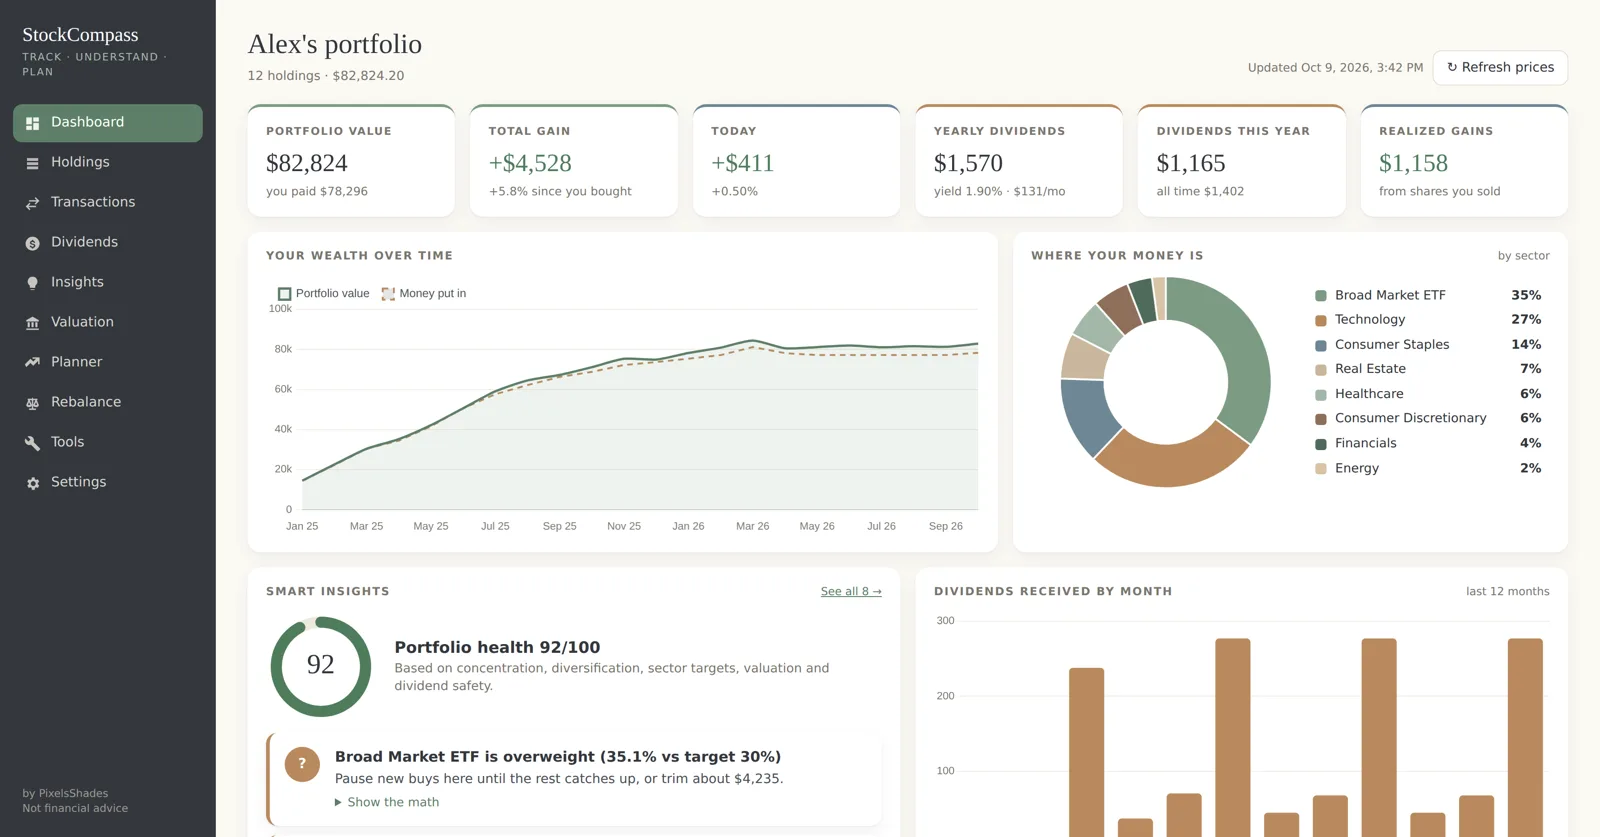Image resolution: width=1600 pixels, height=837 pixels.
Task: Open the Insights page
Action: (x=108, y=282)
